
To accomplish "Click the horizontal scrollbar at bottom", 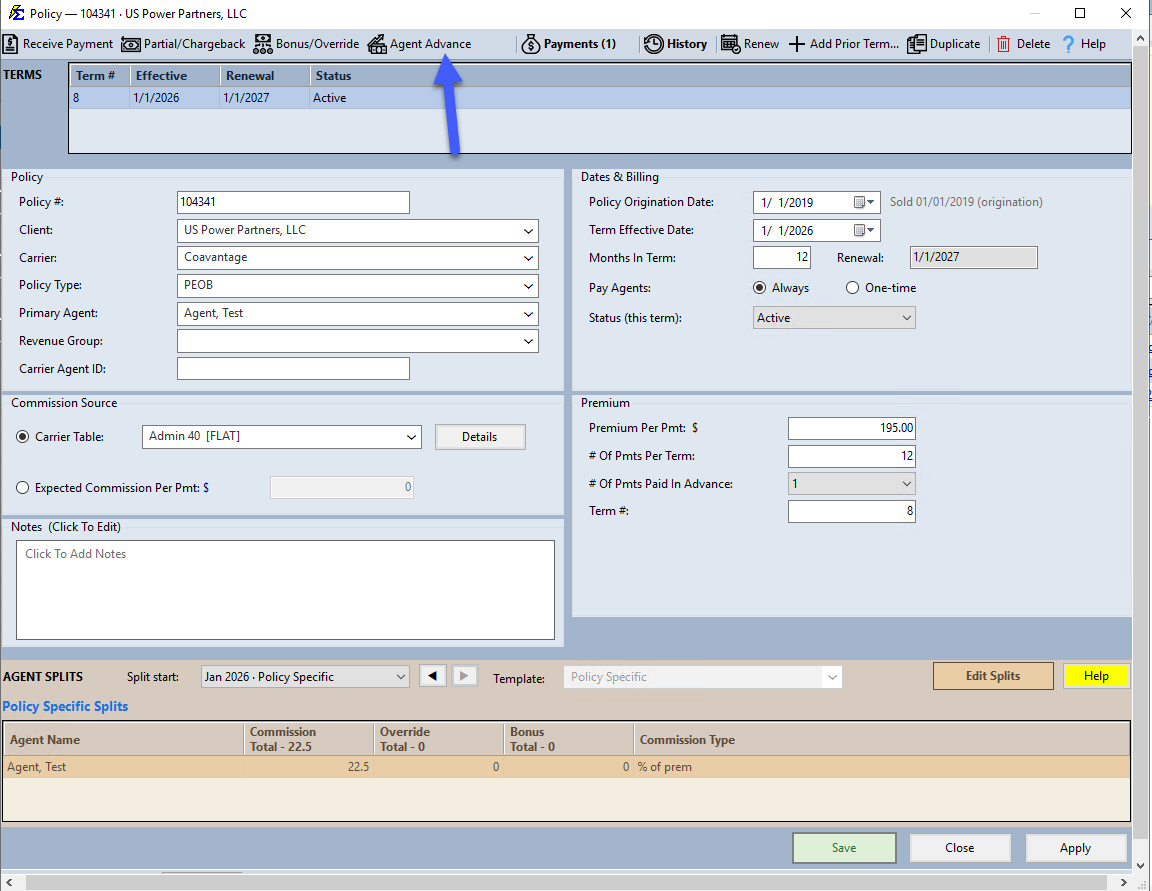I will pos(564,881).
